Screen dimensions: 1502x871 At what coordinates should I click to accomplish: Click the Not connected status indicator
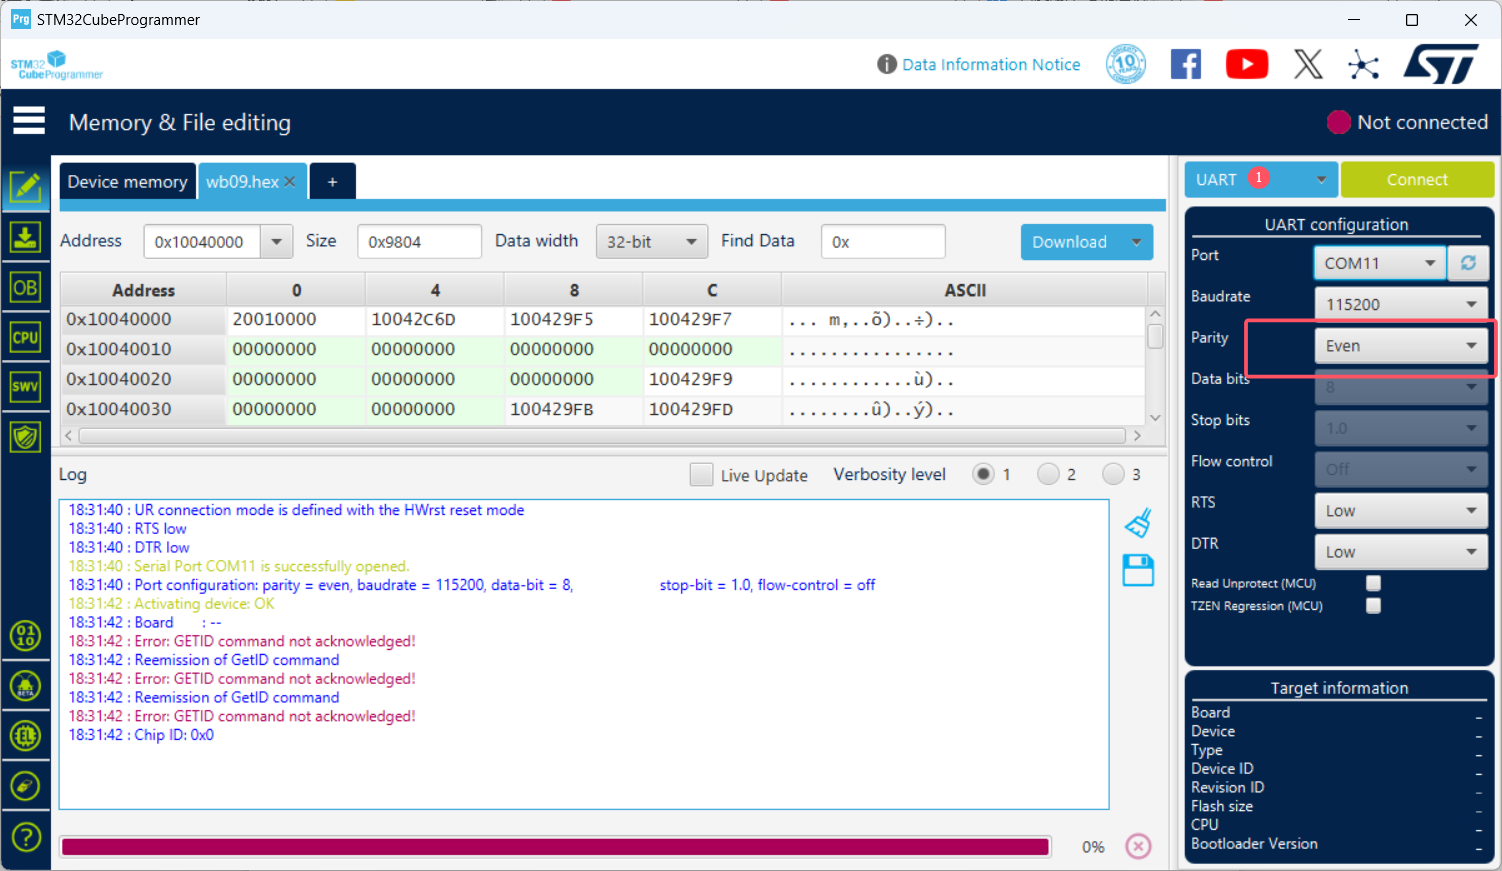click(1407, 122)
